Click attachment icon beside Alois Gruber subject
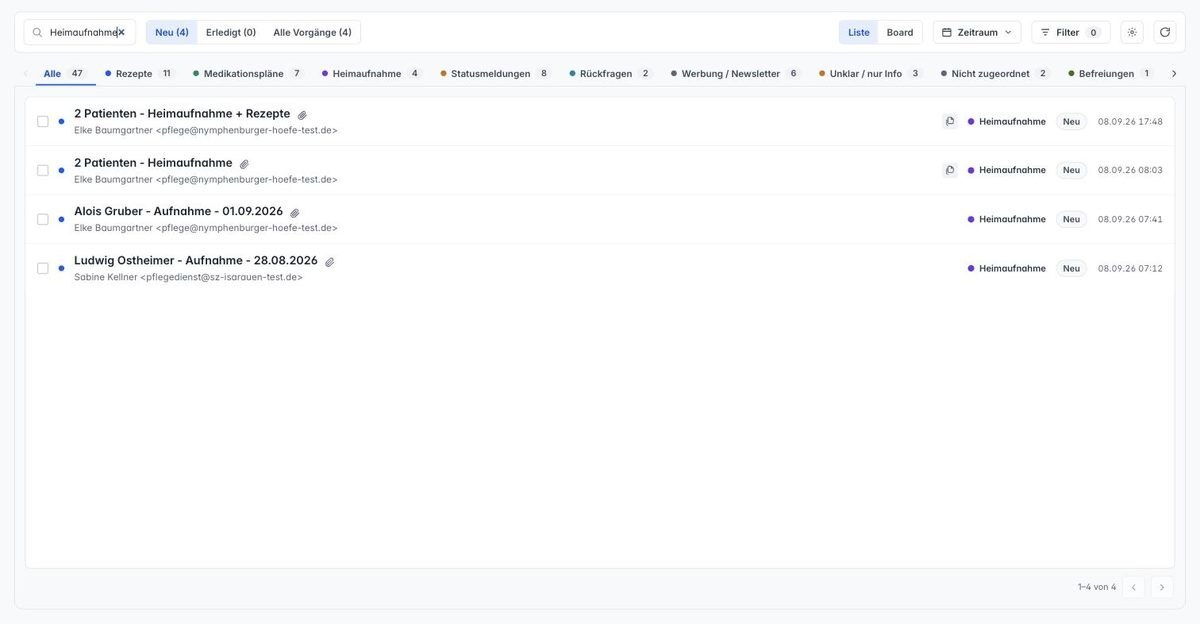The height and width of the screenshot is (624, 1200). [x=295, y=213]
